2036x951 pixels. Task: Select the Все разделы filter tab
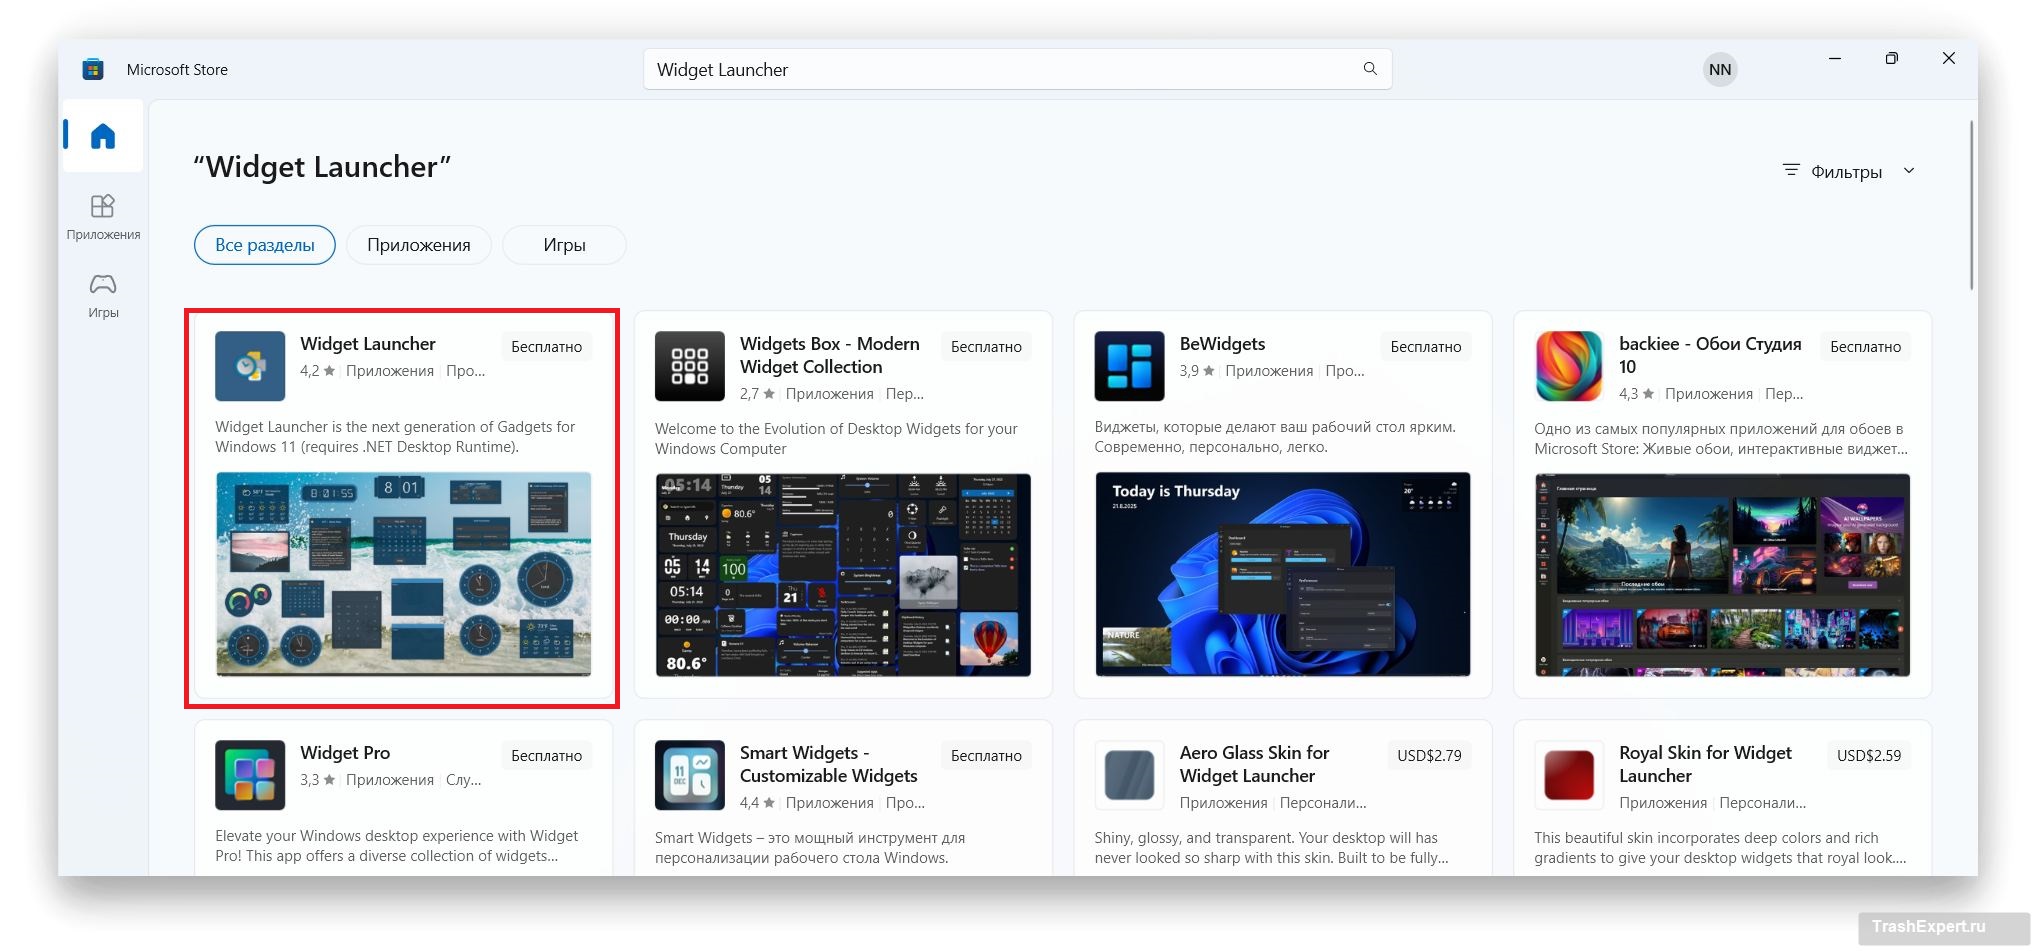(x=264, y=245)
